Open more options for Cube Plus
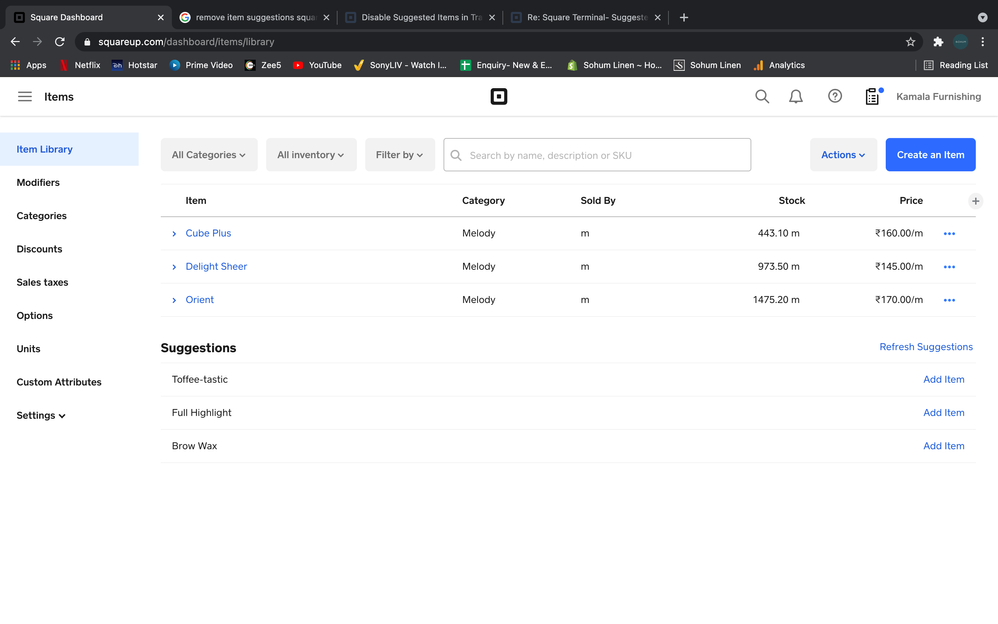Image resolution: width=998 pixels, height=624 pixels. [x=949, y=234]
